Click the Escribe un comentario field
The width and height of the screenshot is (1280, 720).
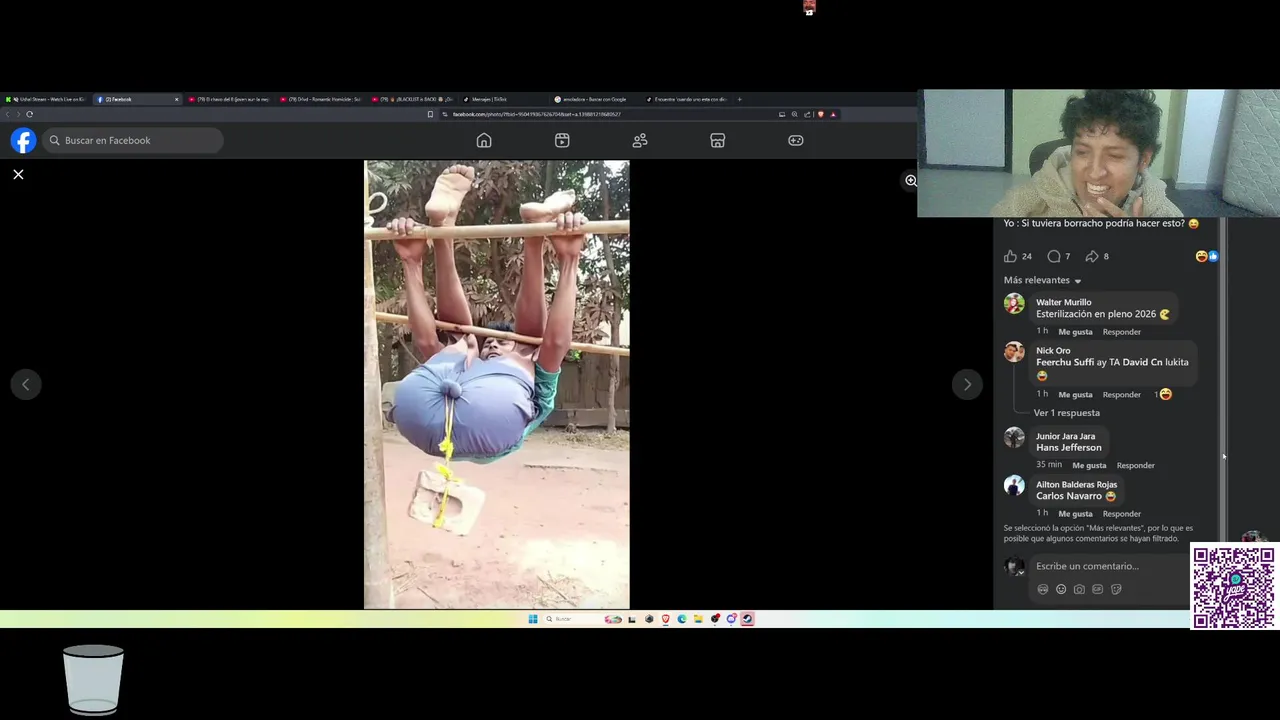(x=1111, y=566)
